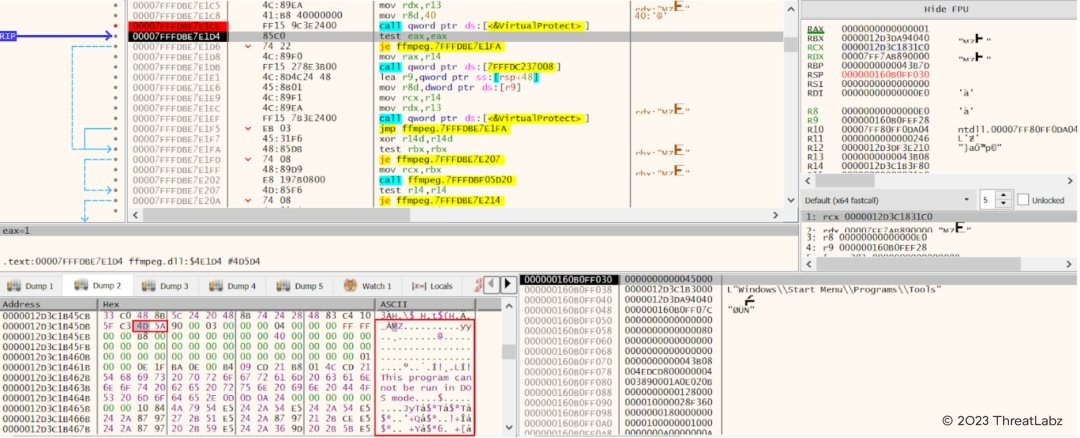This screenshot has width=1080, height=438.
Task: Open the Dump 5 tab
Action: tap(300, 286)
